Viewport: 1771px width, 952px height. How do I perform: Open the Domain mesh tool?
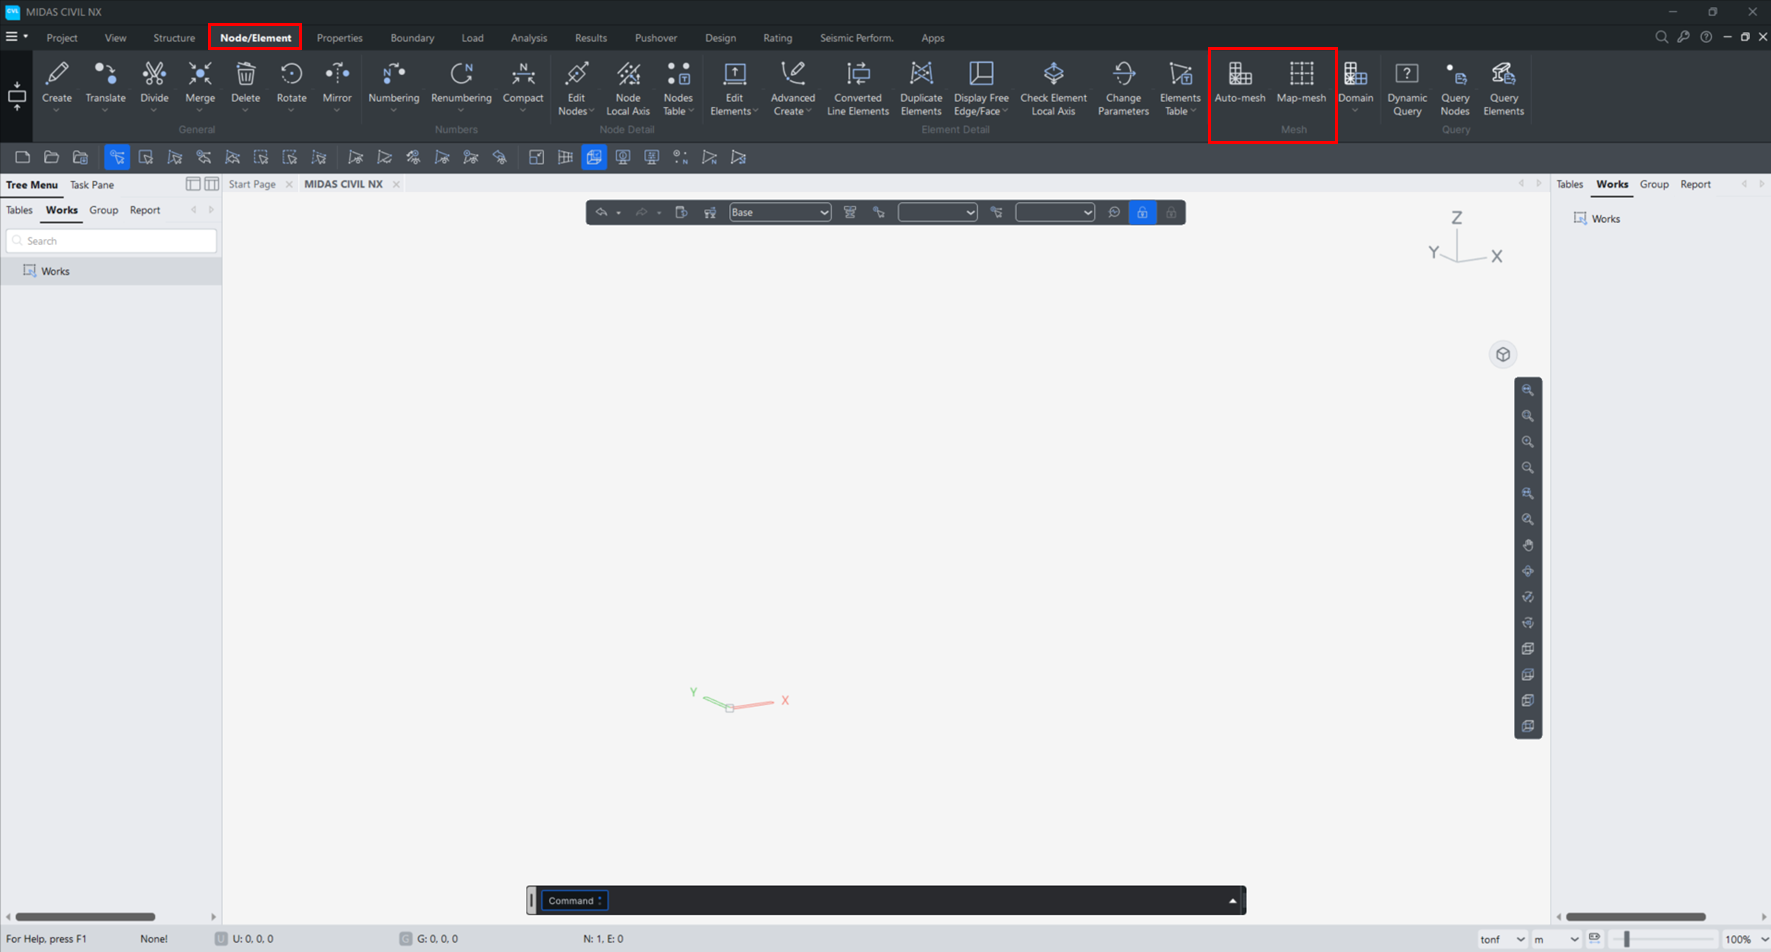1355,82
